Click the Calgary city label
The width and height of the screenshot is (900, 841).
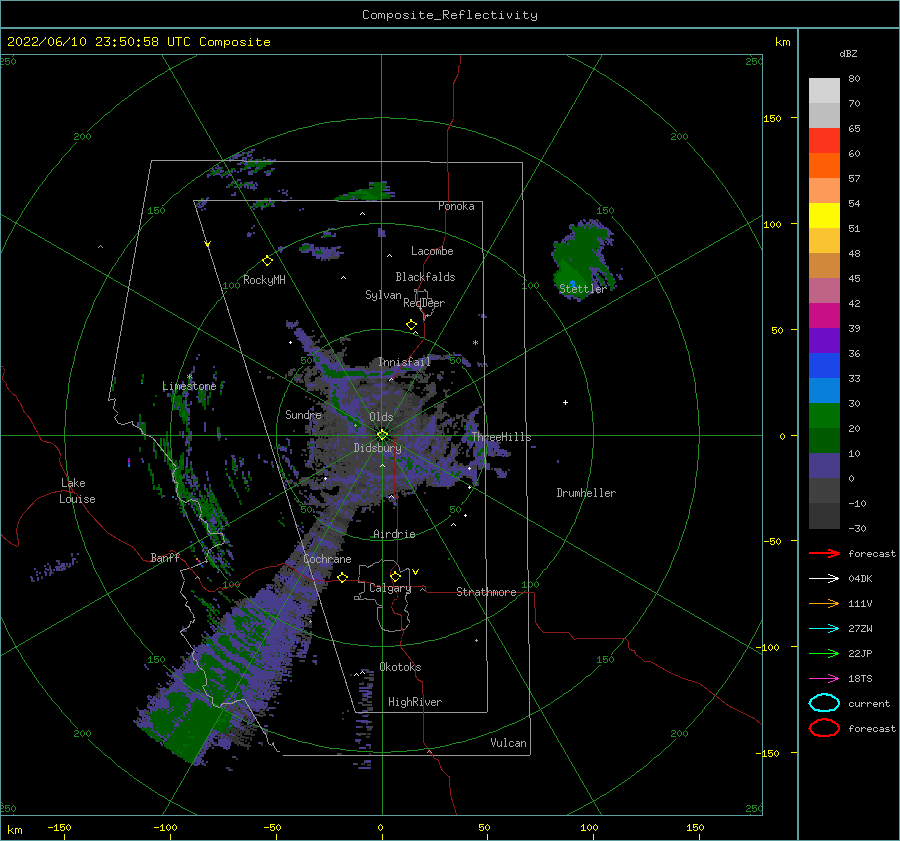tap(390, 588)
